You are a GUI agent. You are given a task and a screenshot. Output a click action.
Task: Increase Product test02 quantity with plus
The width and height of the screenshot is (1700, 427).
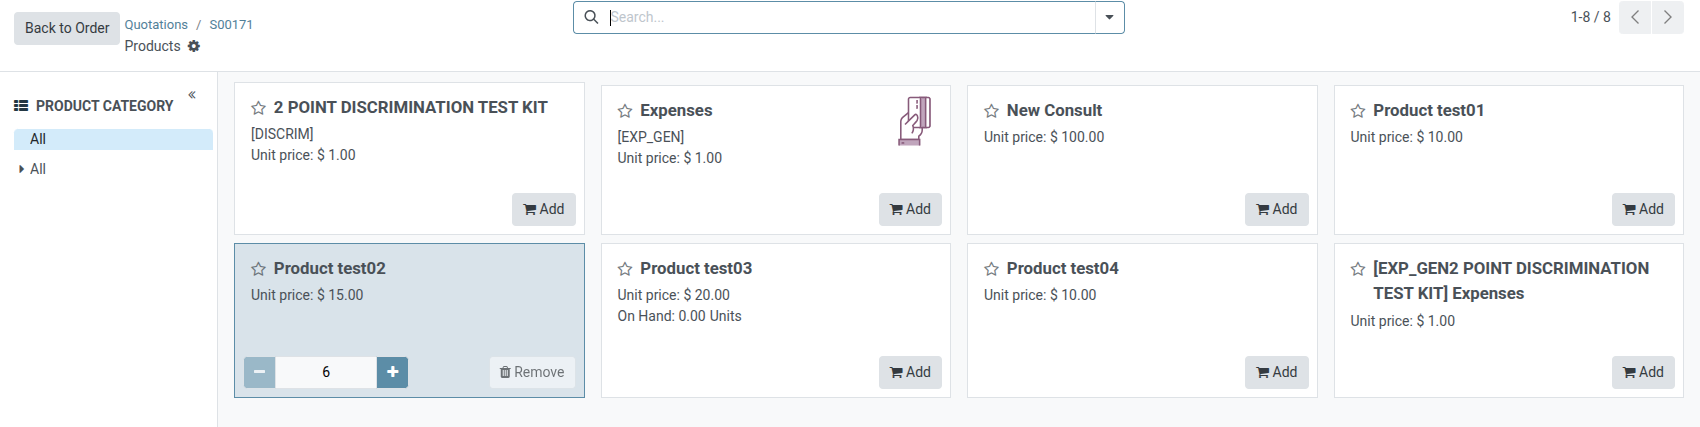pos(392,372)
